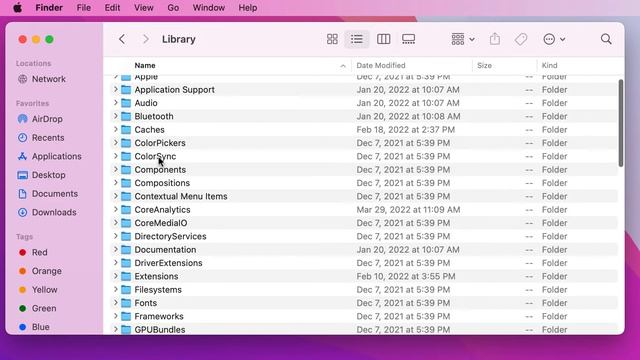The image size is (640, 360).
Task: Click the Components folder icon
Action: click(126, 170)
